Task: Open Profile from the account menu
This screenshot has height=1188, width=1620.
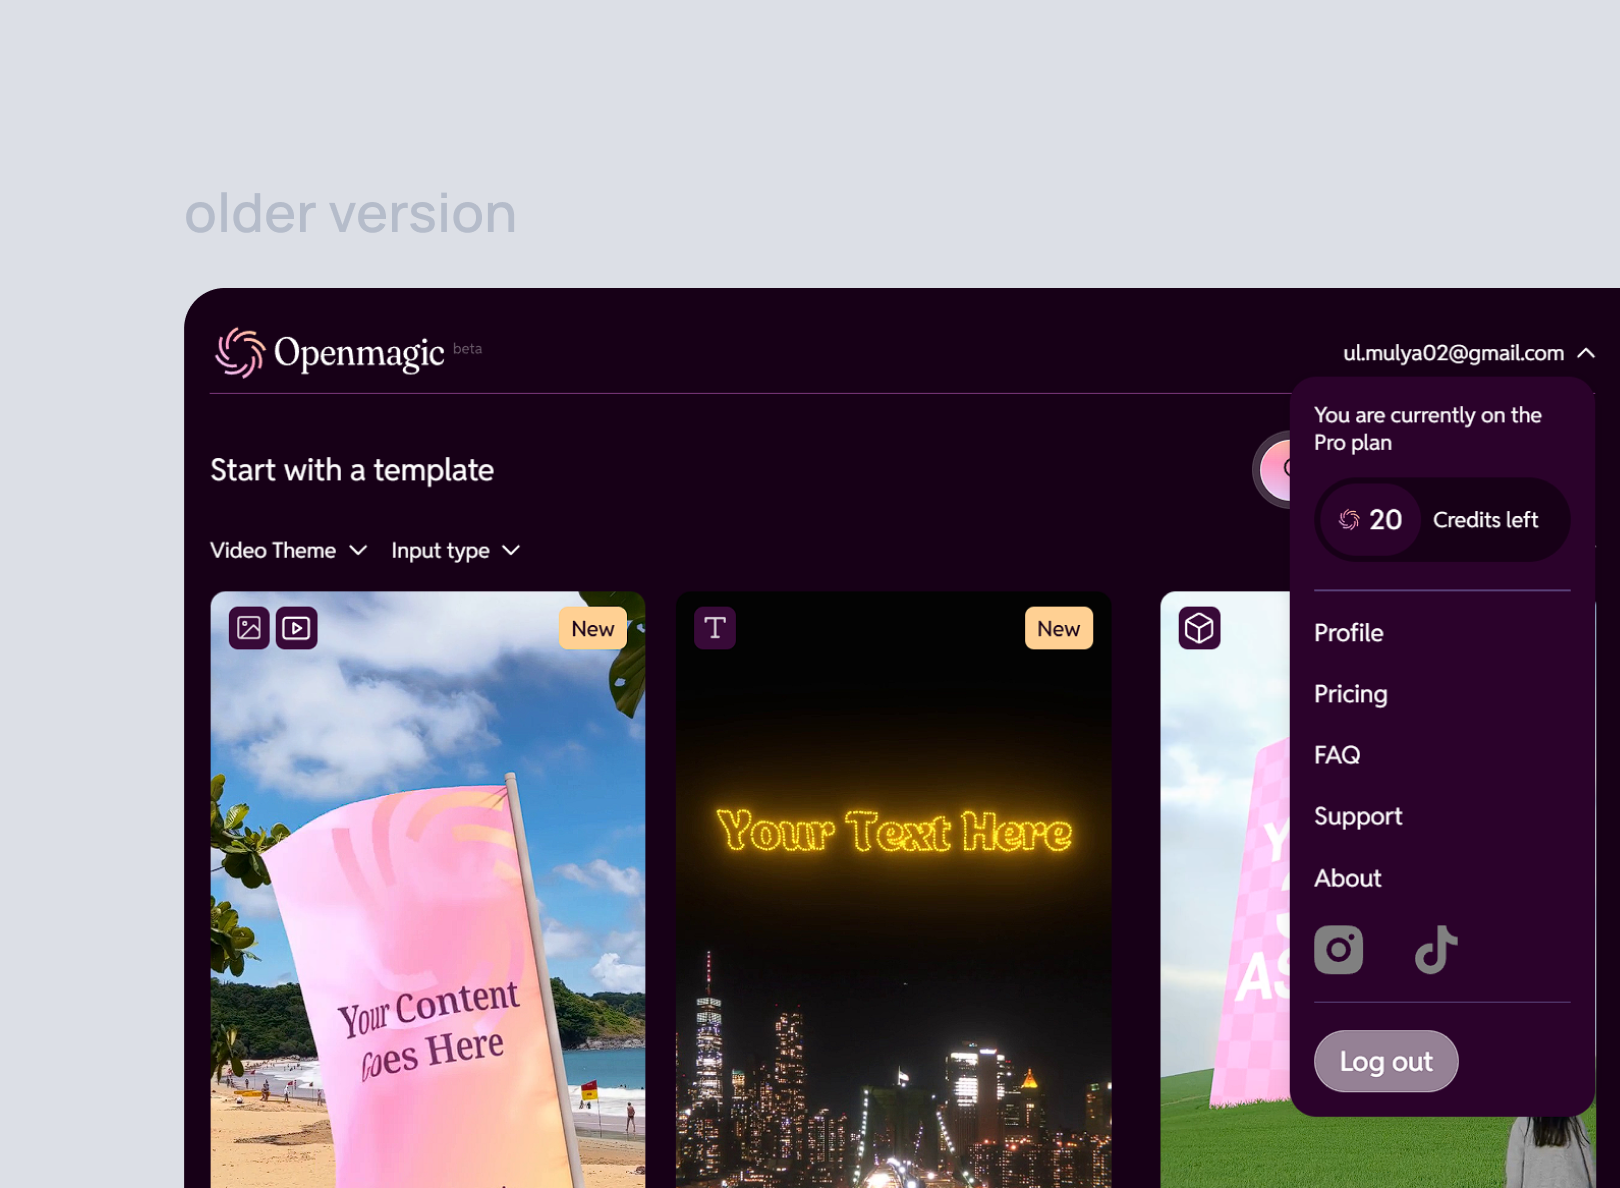Action: point(1348,633)
